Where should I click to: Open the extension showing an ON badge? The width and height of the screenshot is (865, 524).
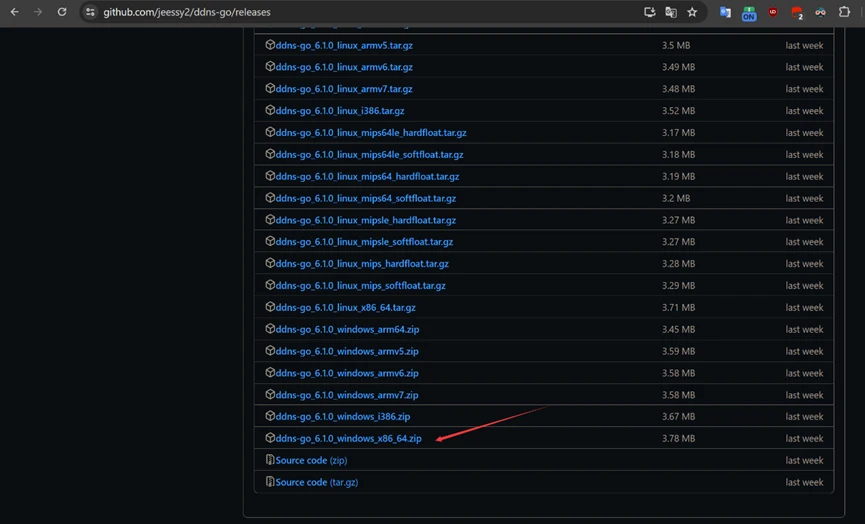point(749,13)
